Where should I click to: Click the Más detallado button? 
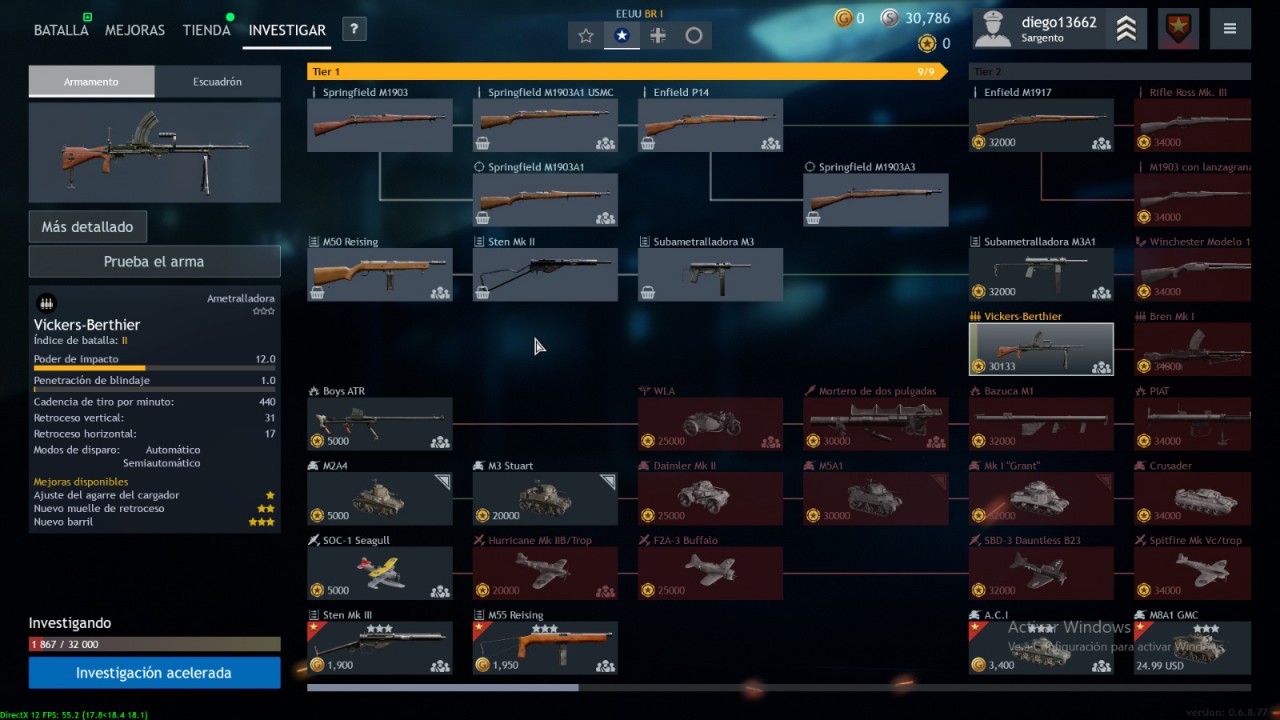tap(87, 227)
